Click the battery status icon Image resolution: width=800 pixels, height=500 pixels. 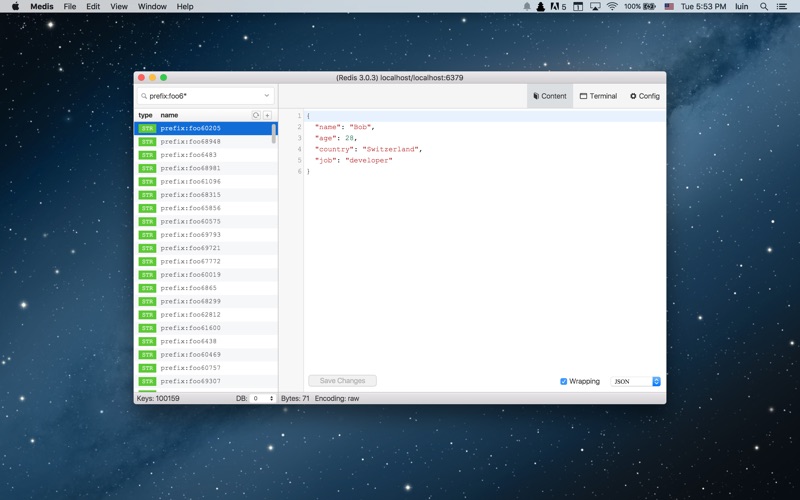(x=649, y=7)
